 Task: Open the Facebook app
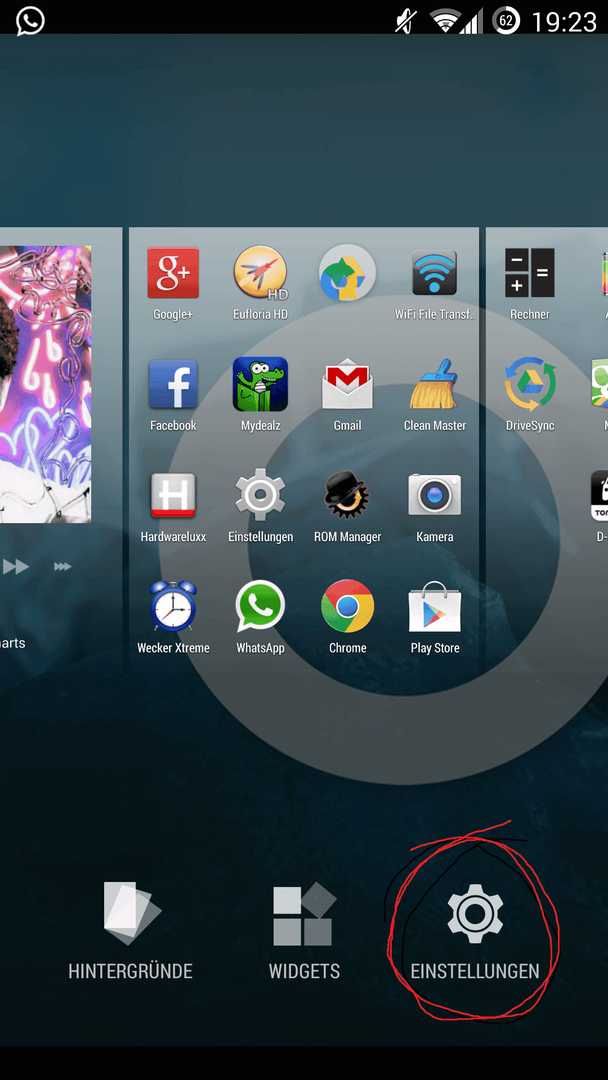tap(173, 395)
